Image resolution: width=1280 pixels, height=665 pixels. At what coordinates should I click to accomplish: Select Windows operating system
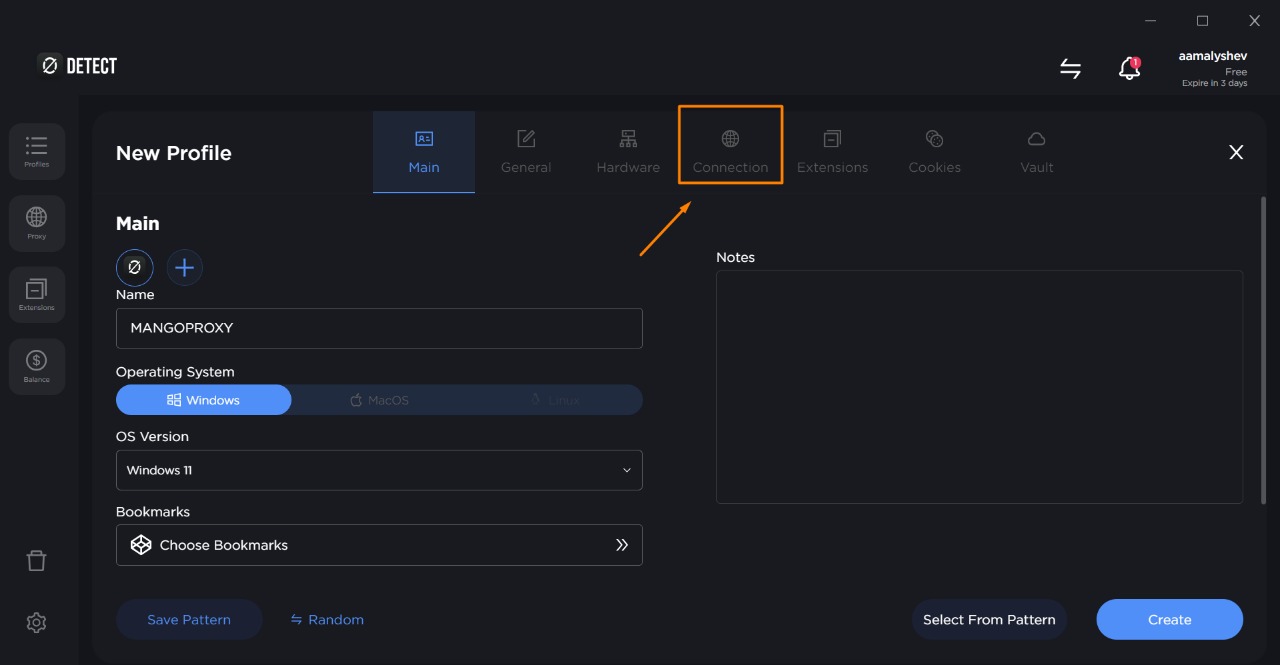204,400
